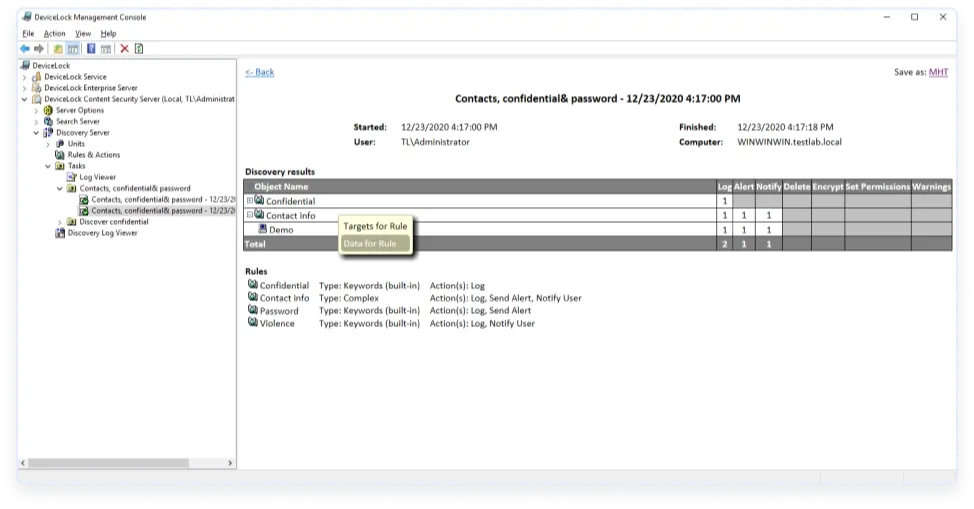Click the tree pane horizontal scrollbar thumb
974x509 pixels.
[108, 463]
